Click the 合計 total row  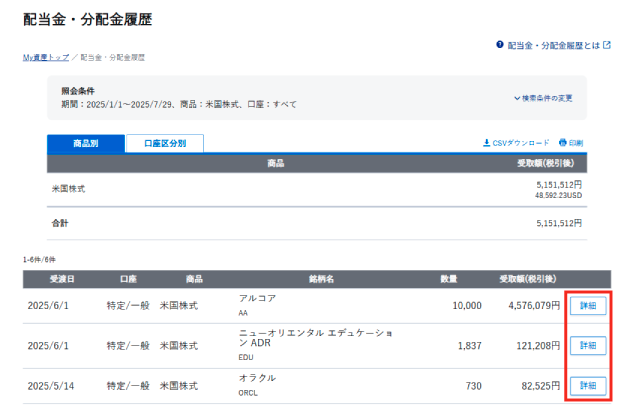pos(63,223)
